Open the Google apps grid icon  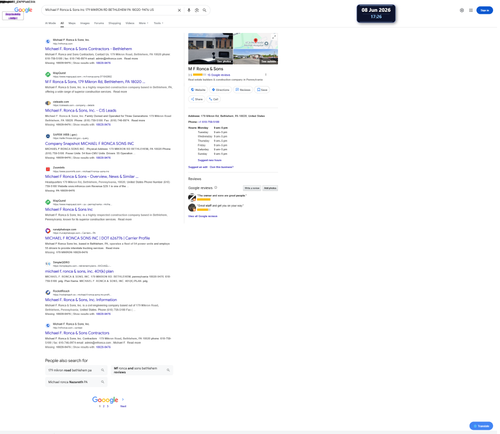click(471, 10)
